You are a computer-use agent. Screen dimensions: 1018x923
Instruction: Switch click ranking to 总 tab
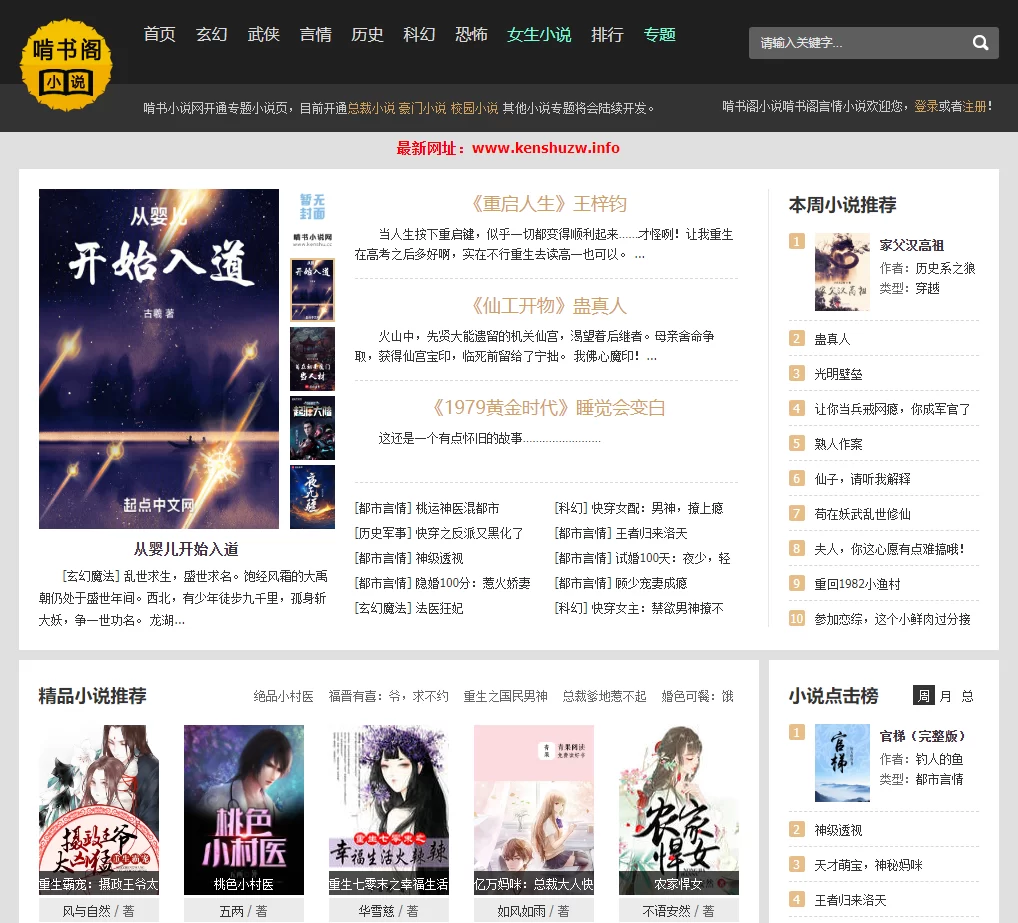click(x=968, y=696)
